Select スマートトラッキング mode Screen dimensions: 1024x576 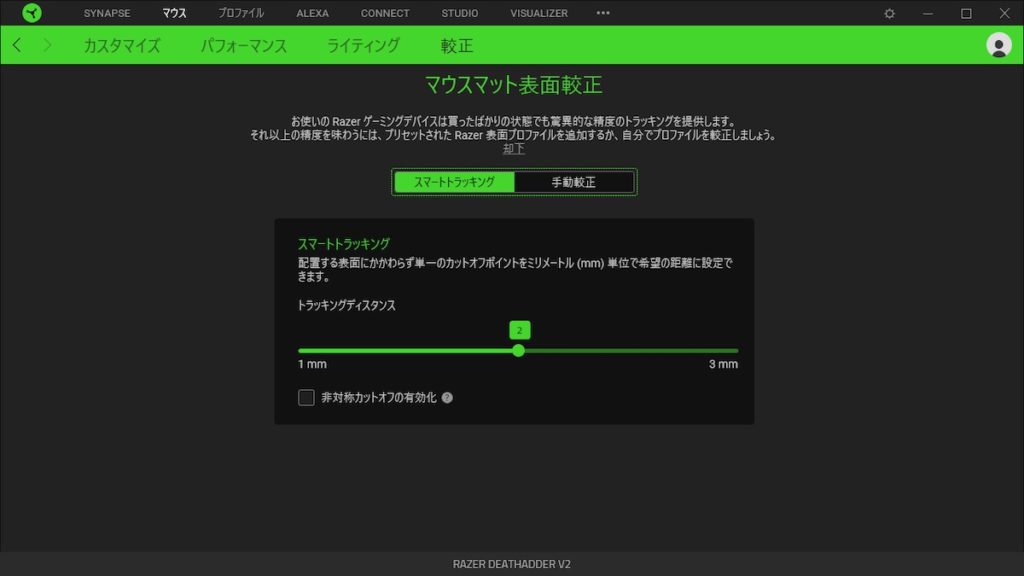point(455,182)
